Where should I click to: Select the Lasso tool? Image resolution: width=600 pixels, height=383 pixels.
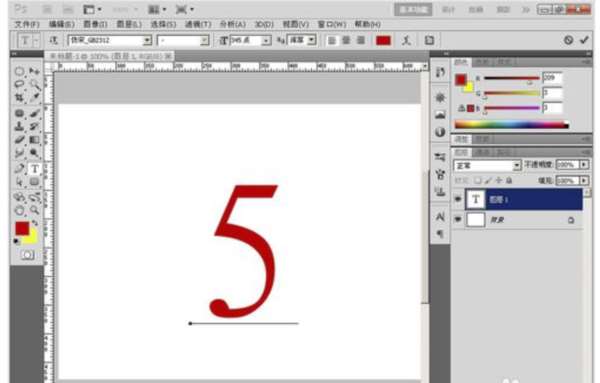[x=19, y=84]
